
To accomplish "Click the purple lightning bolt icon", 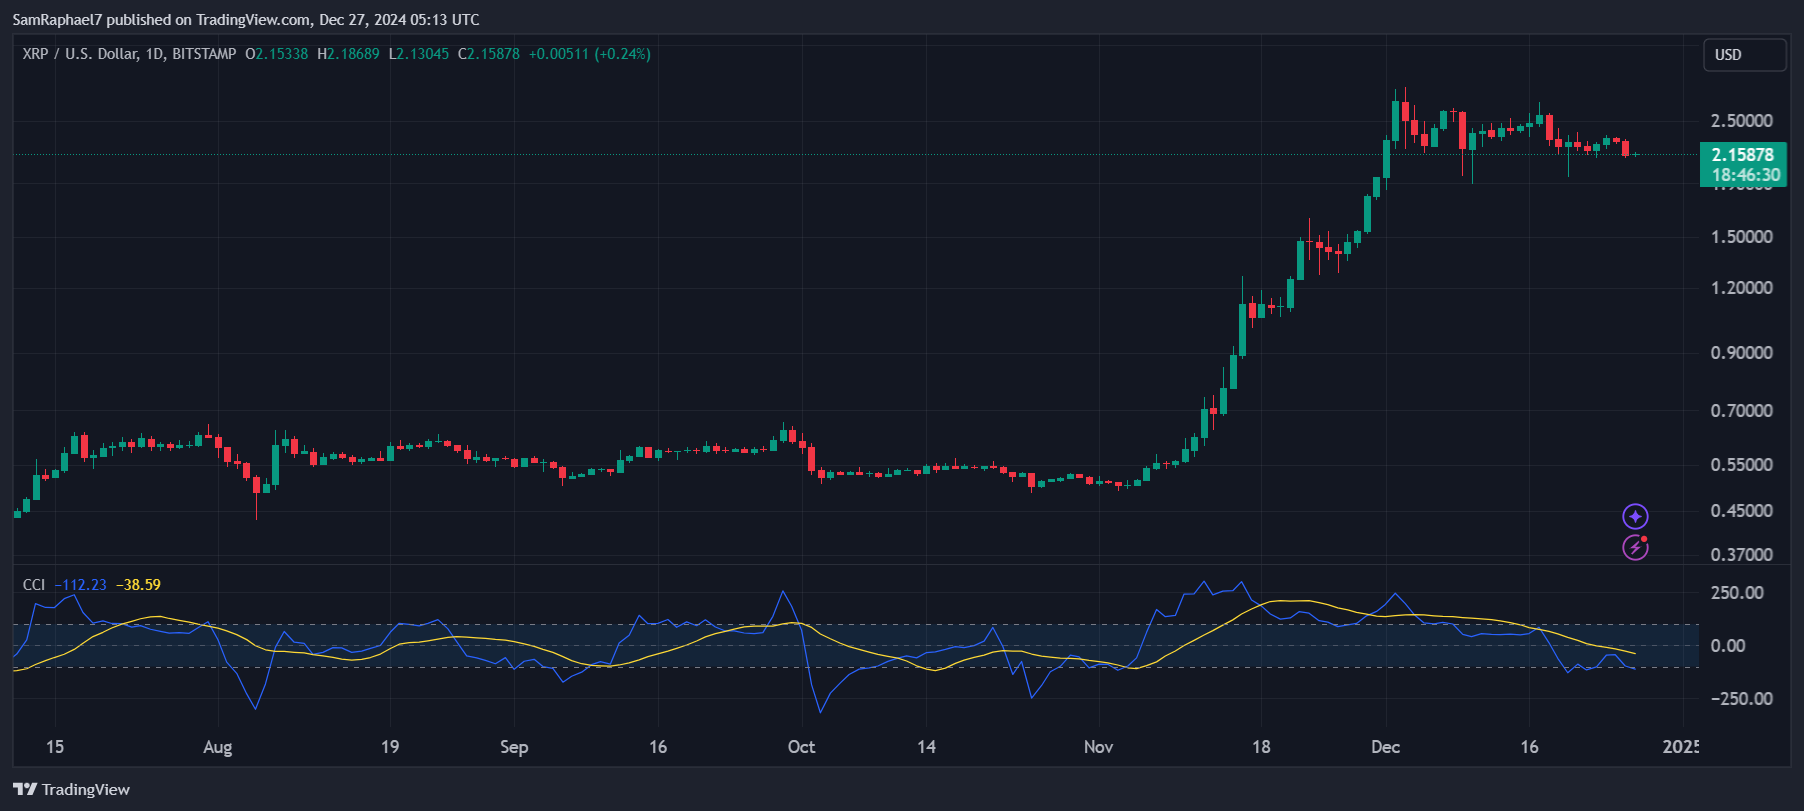I will tap(1635, 547).
